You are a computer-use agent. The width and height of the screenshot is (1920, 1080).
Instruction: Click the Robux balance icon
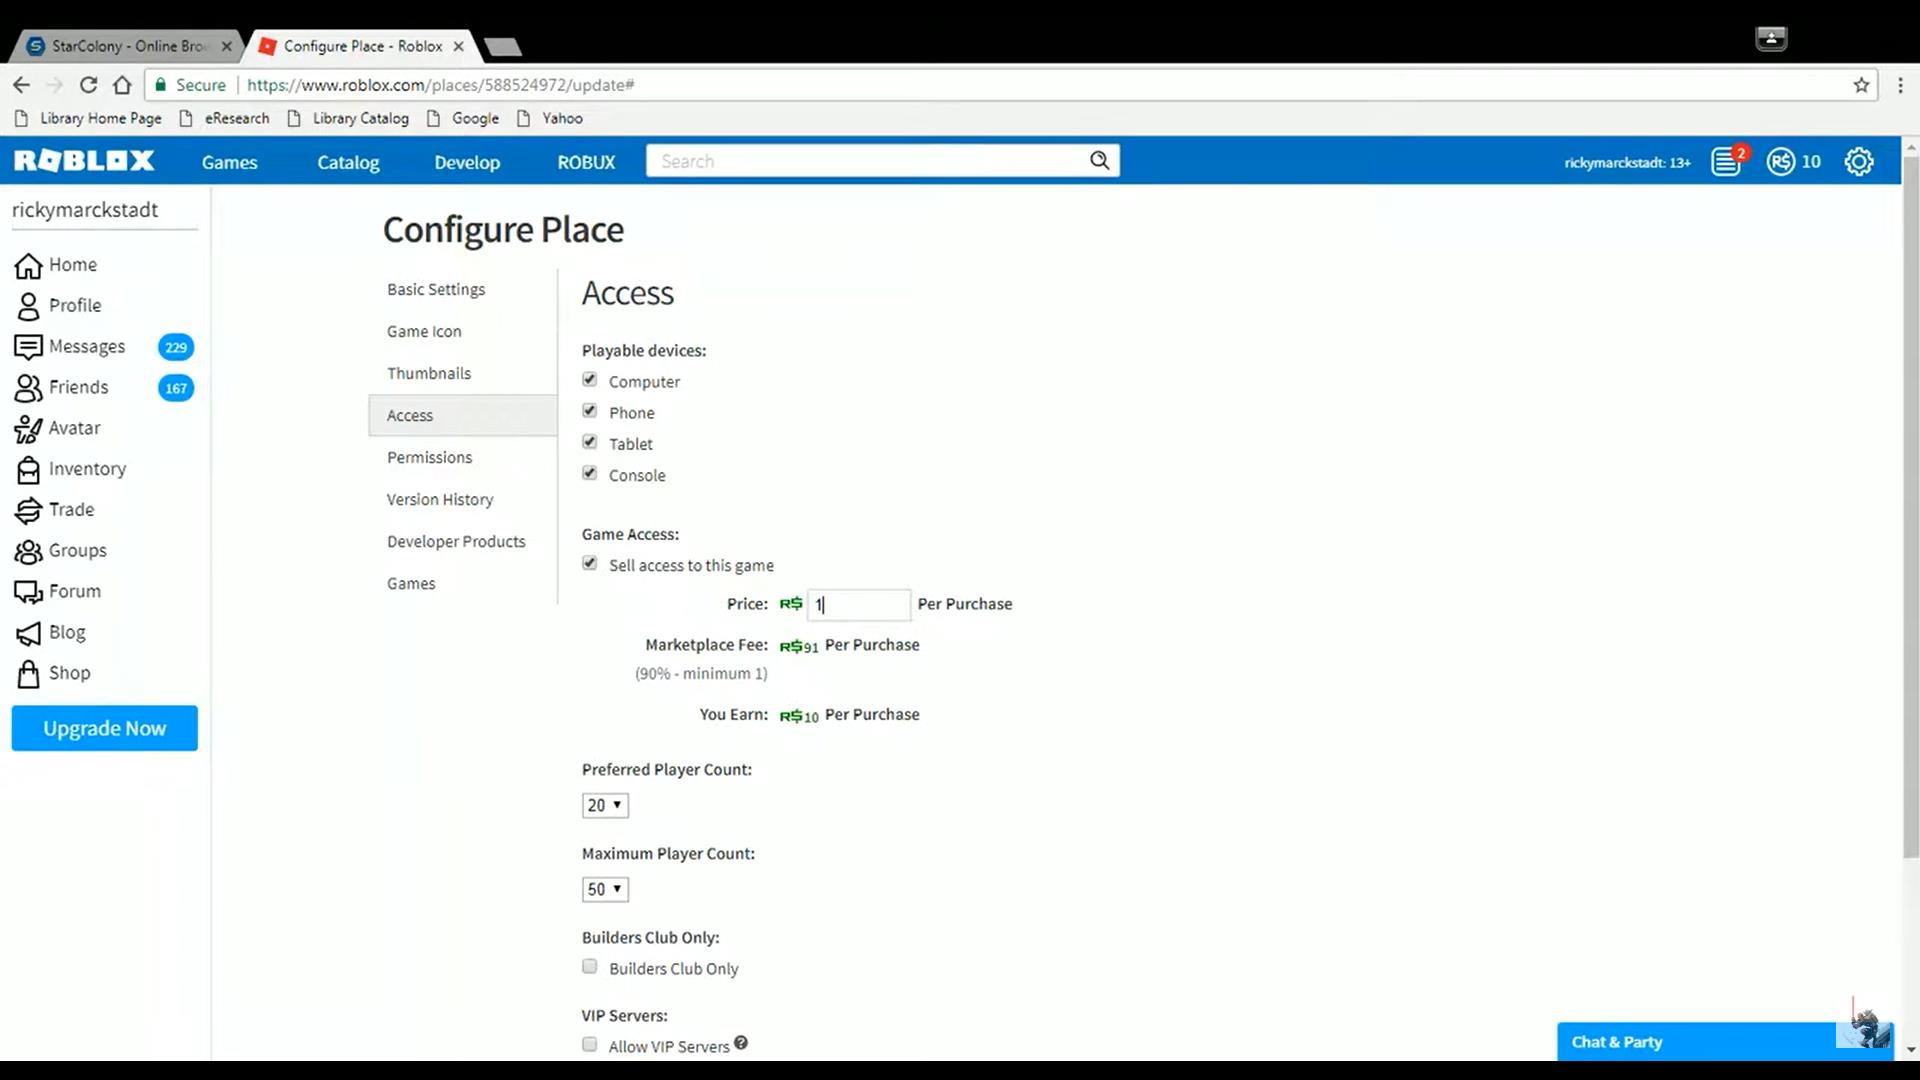click(x=1781, y=161)
